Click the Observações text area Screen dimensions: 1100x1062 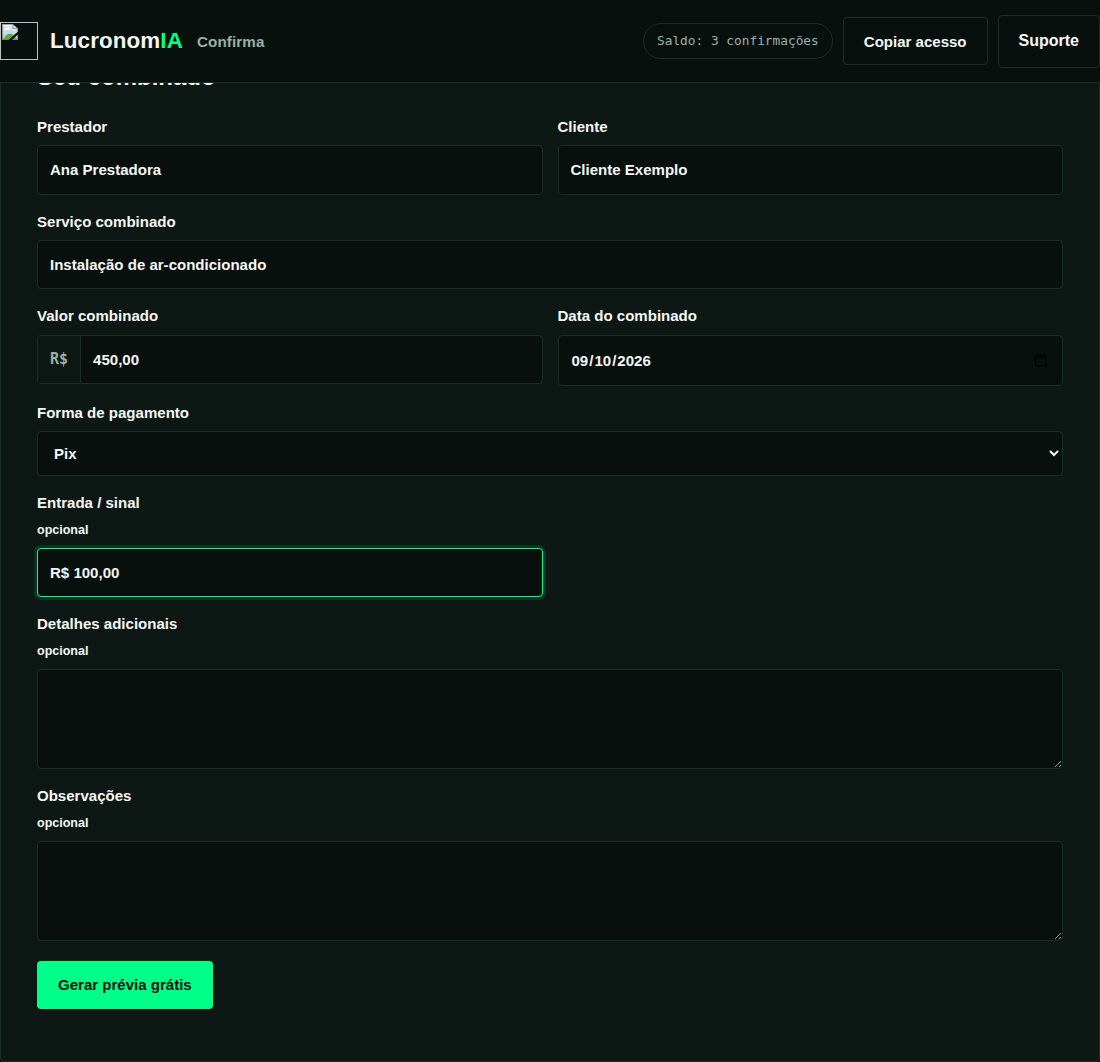coord(549,891)
